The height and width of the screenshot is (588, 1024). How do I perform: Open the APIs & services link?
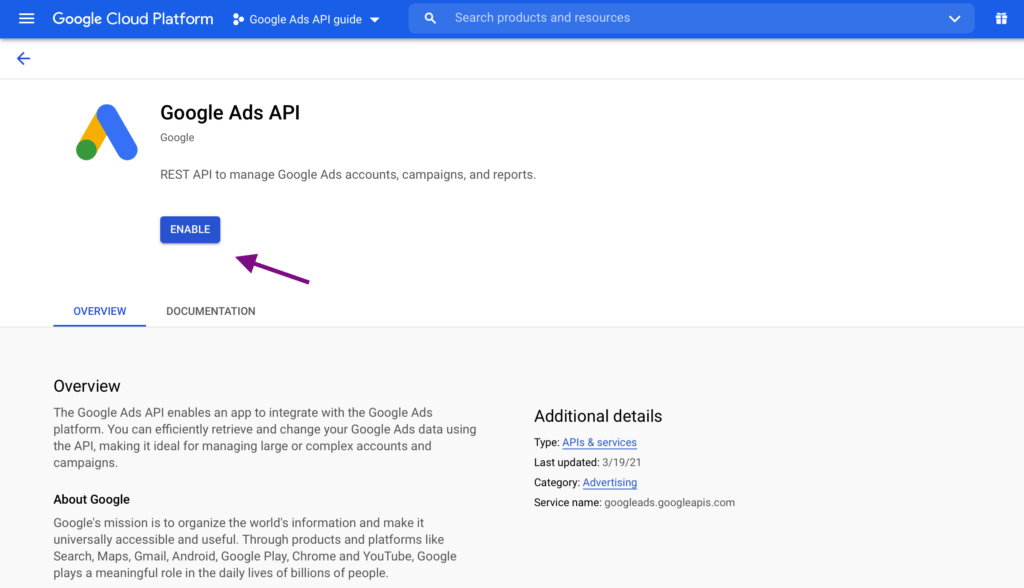pyautogui.click(x=599, y=442)
